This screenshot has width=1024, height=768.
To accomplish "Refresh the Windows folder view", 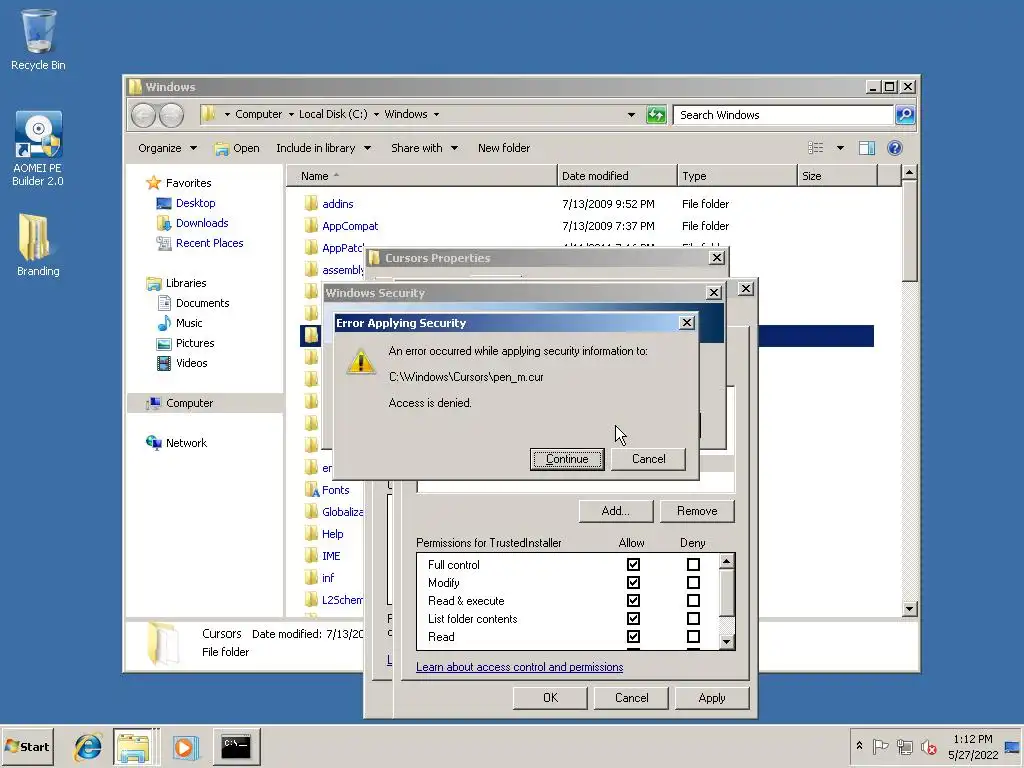I will [x=656, y=115].
